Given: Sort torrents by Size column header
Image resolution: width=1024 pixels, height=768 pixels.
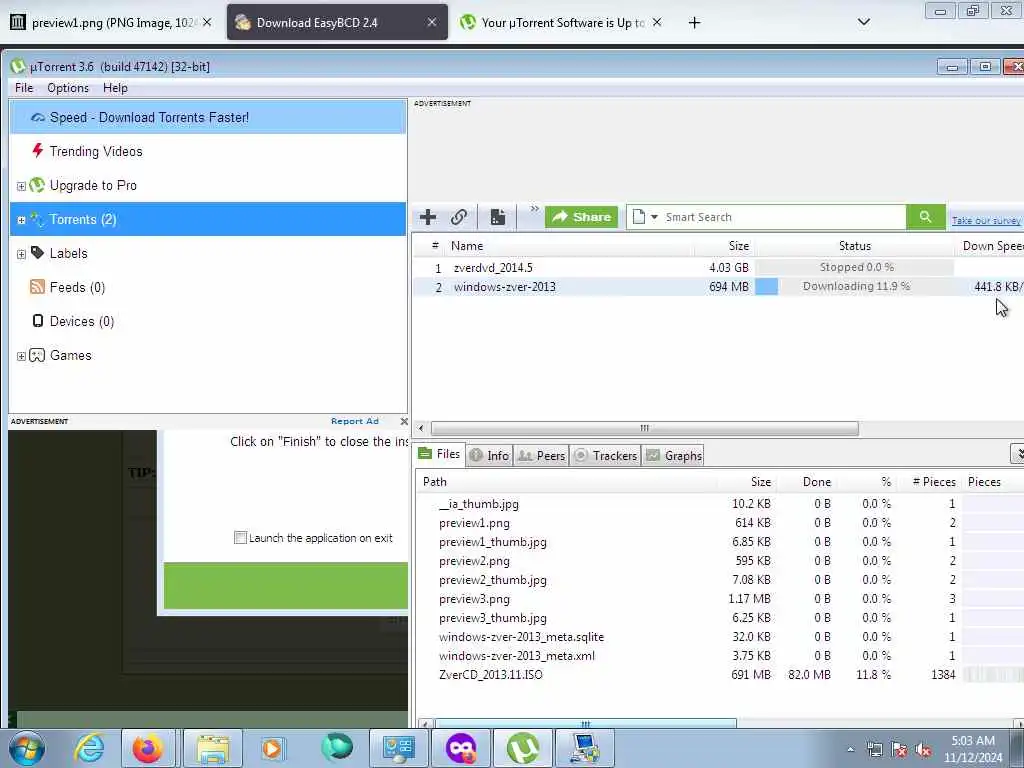Looking at the screenshot, I should point(739,246).
